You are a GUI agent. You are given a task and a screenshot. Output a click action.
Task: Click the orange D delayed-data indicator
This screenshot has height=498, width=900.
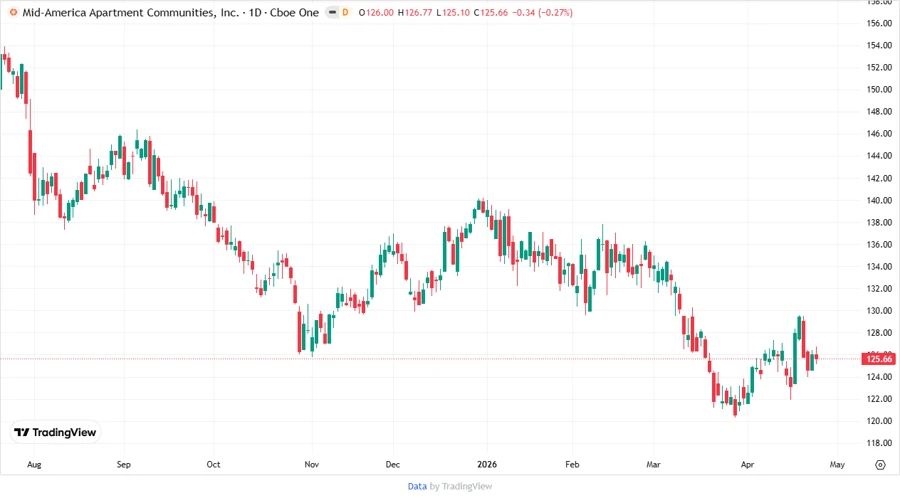click(345, 12)
